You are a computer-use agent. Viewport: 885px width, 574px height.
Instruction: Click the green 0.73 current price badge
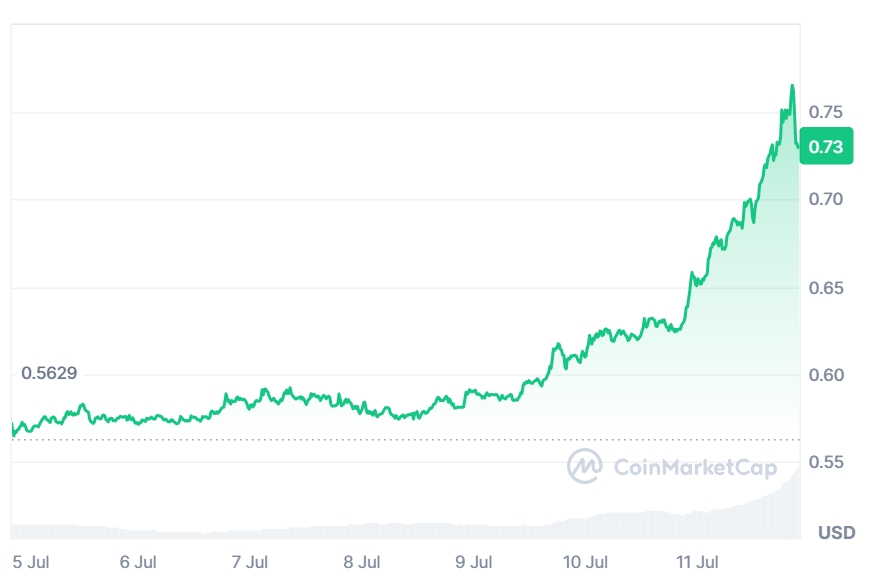(826, 147)
